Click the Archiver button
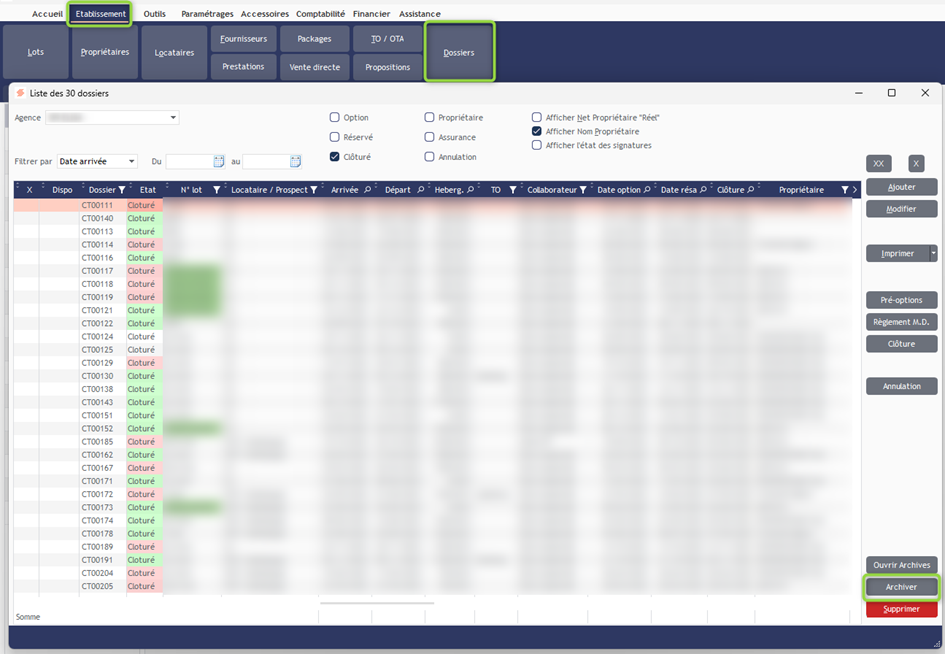The width and height of the screenshot is (945, 654). [x=901, y=587]
